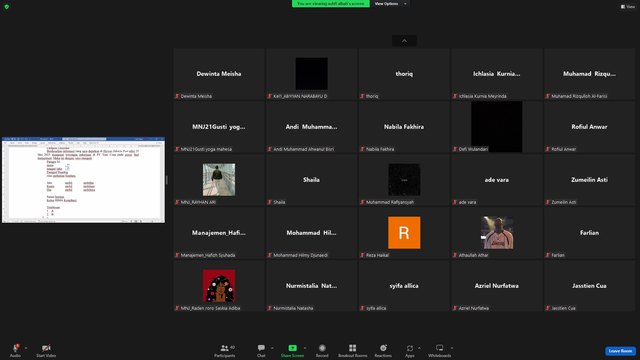Select Andi Muhammad participant tile
Screen dimensions: 640x360
311,127
